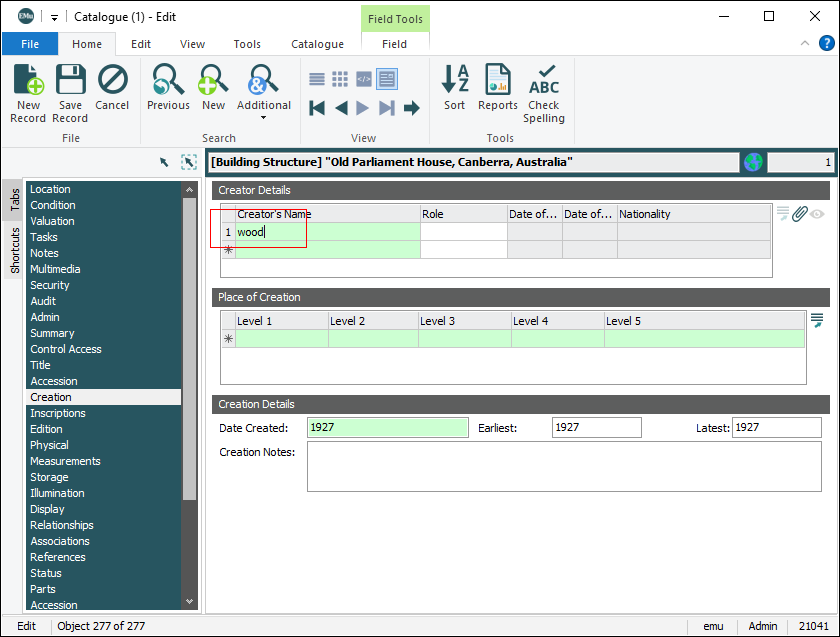Open the File menu
Image resolution: width=840 pixels, height=637 pixels.
(30, 44)
